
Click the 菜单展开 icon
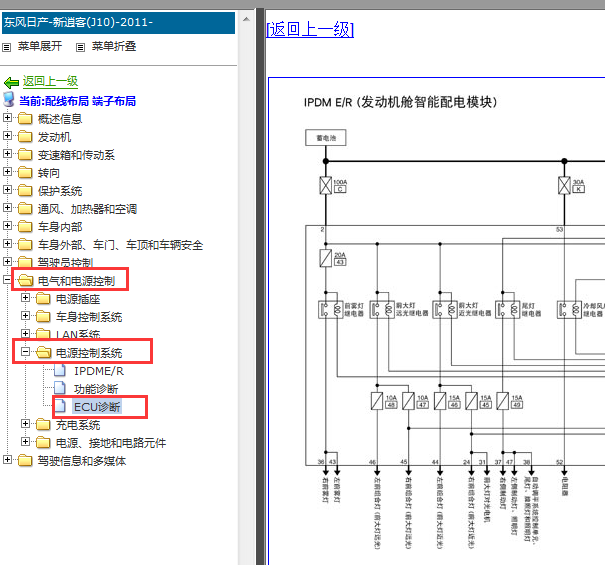7,47
